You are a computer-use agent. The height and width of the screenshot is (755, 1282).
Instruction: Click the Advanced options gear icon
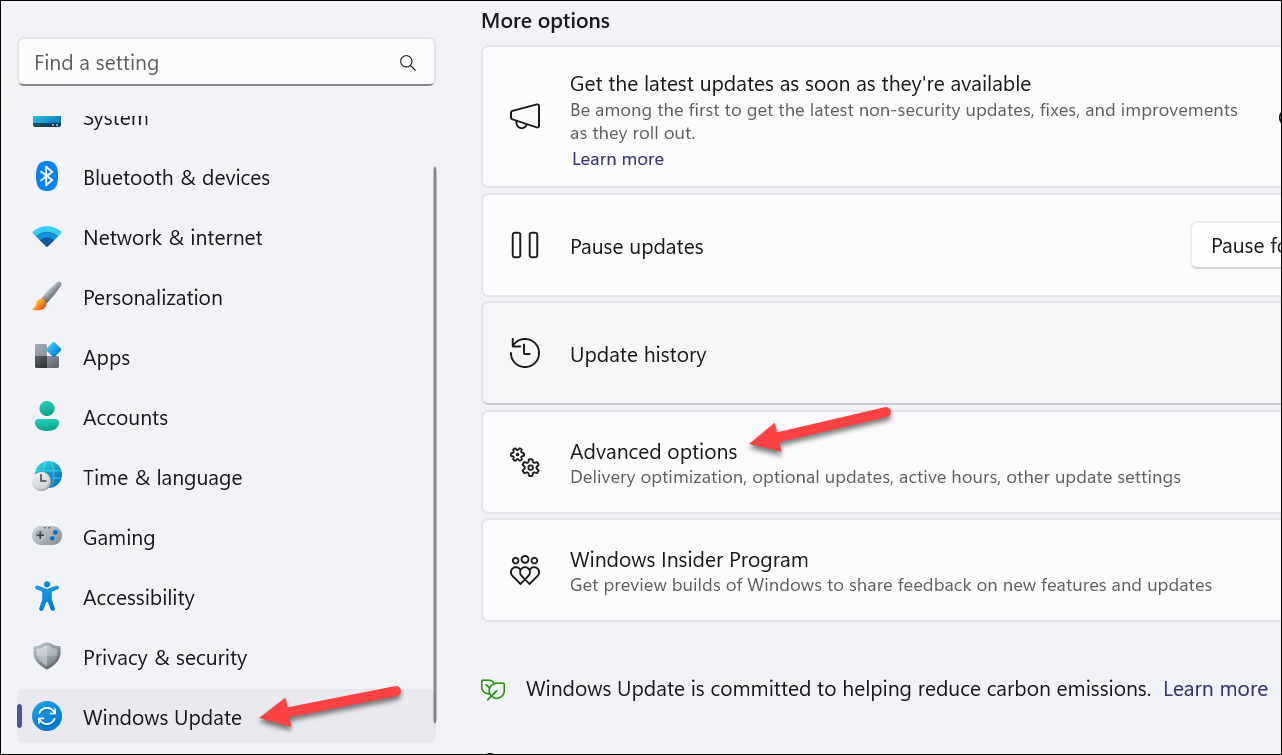coord(525,462)
